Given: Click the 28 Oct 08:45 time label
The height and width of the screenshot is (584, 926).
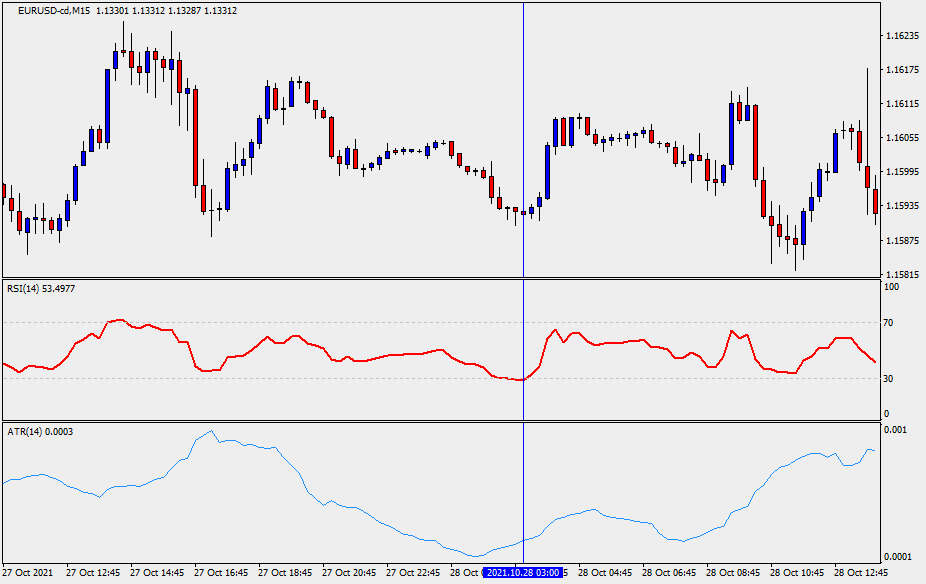Looking at the screenshot, I should coord(734,573).
